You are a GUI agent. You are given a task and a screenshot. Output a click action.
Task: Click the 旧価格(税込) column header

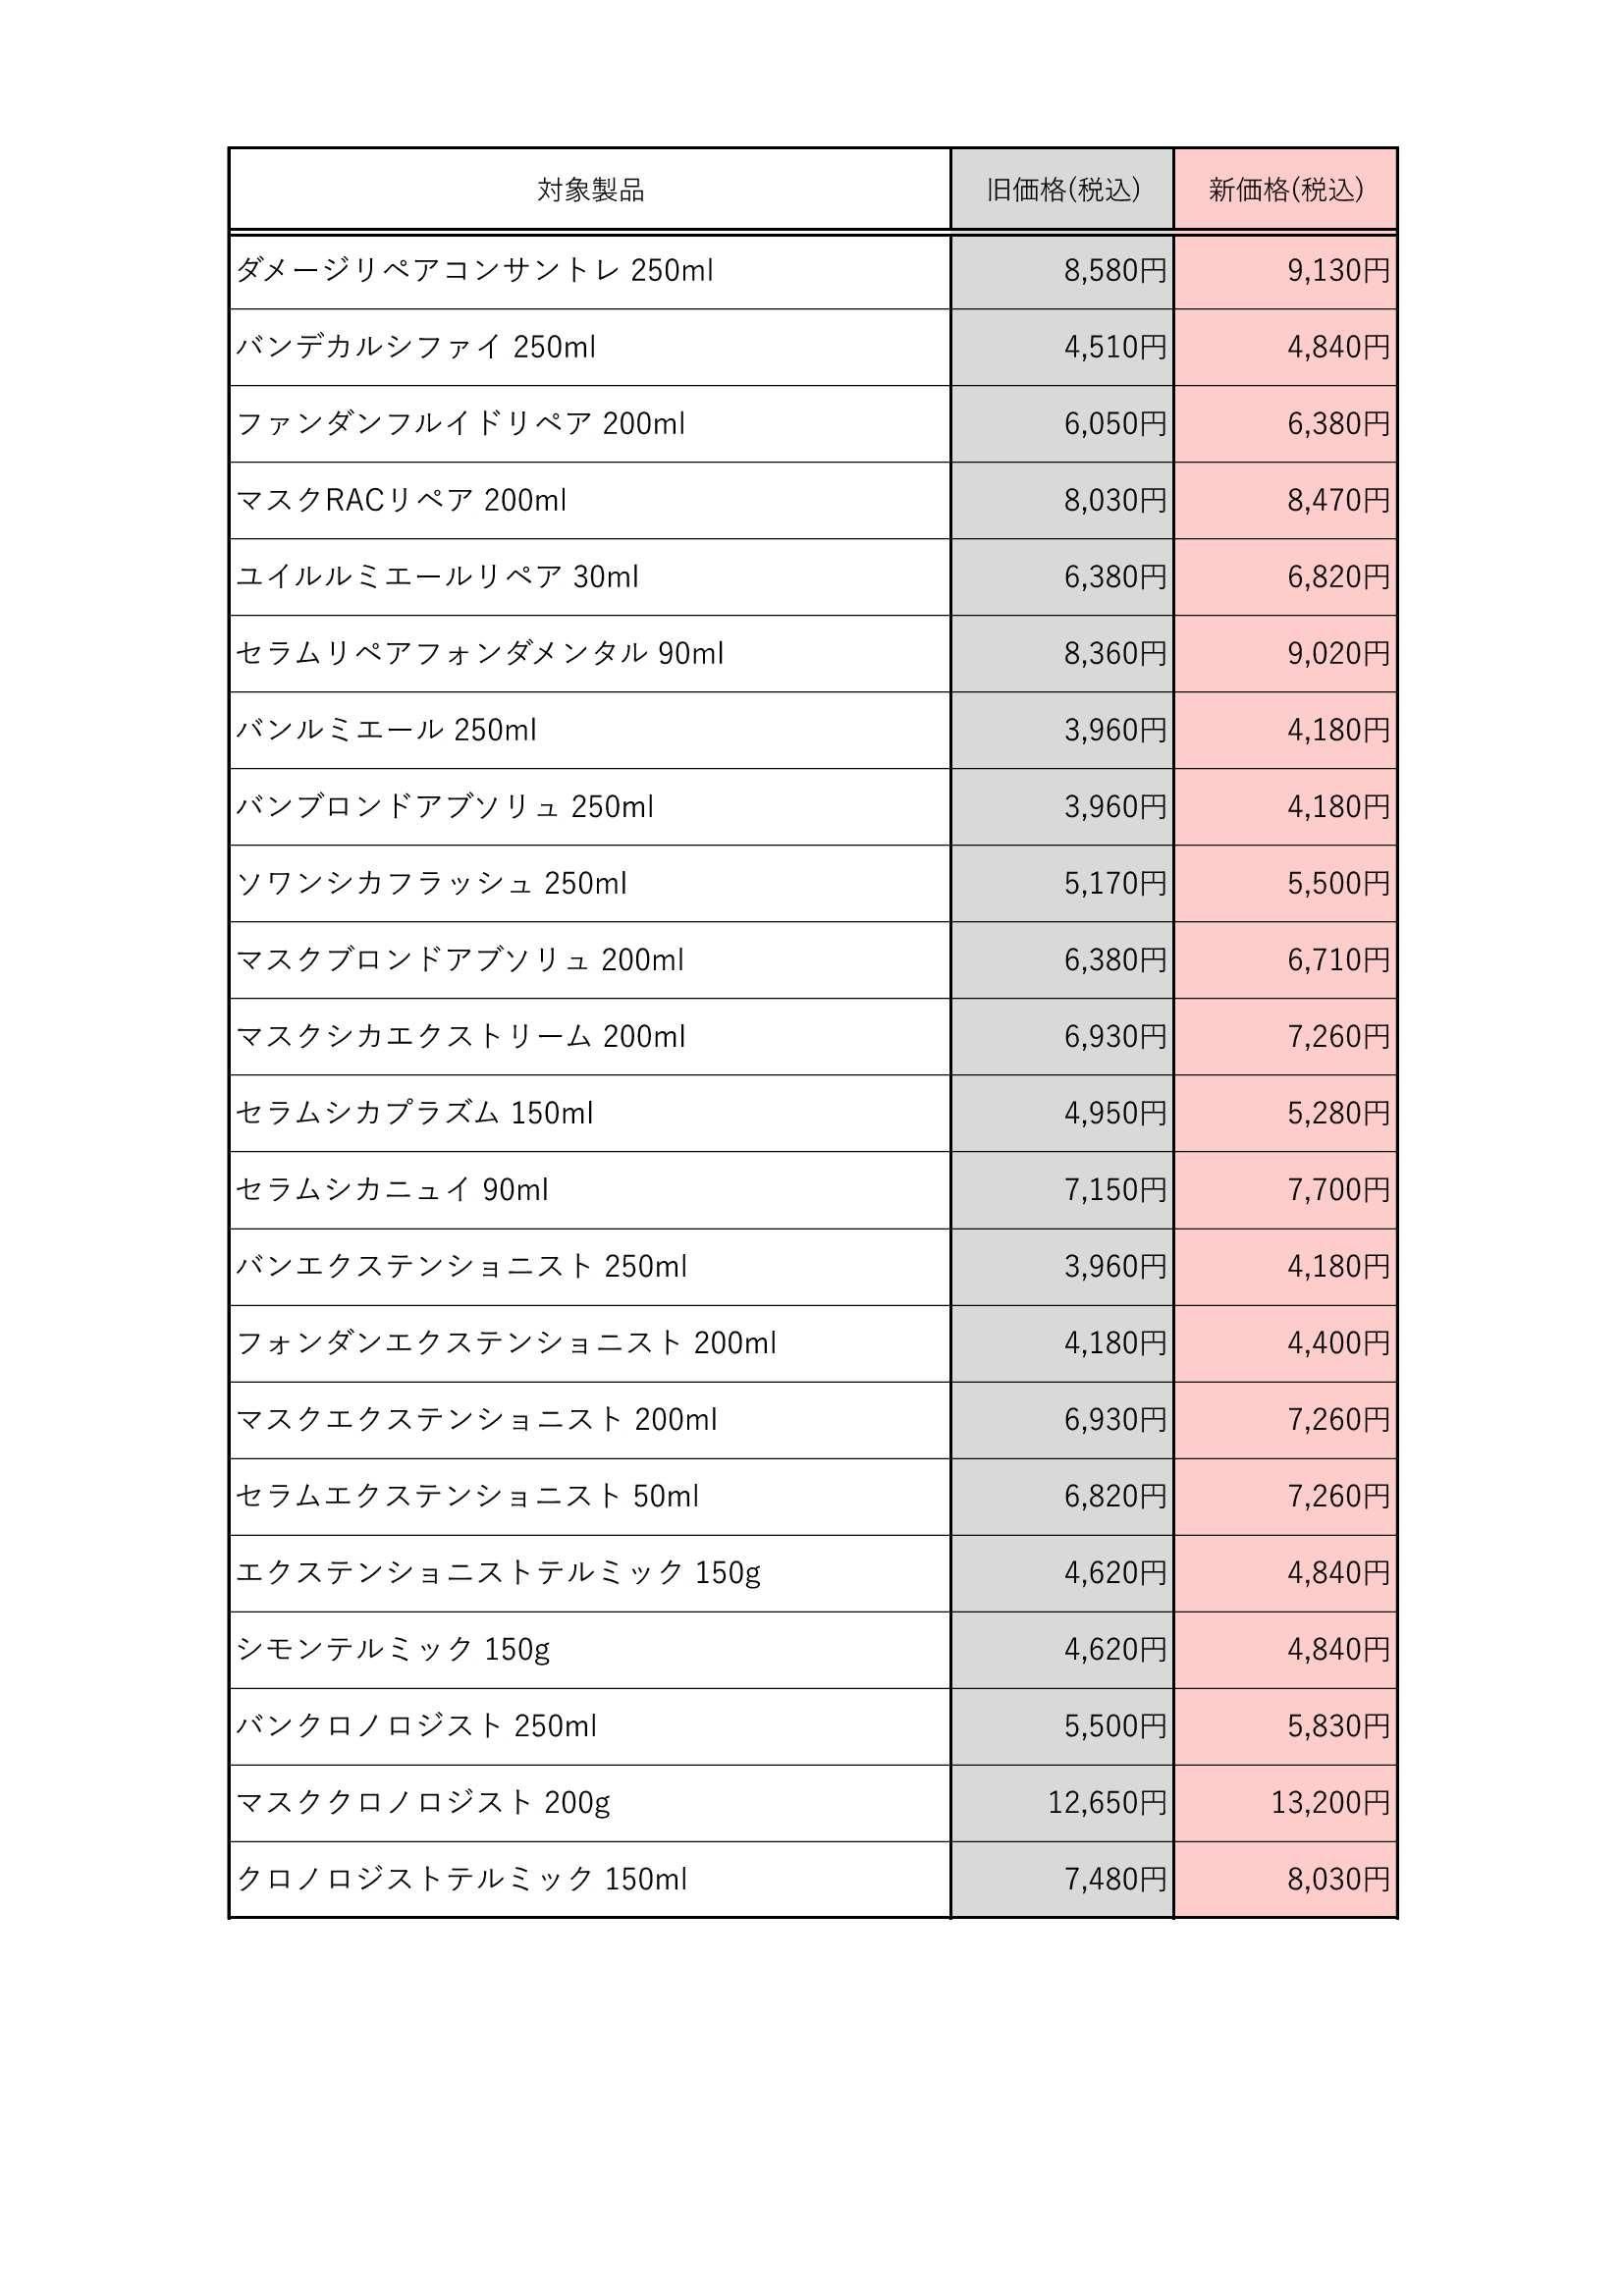tap(1062, 190)
